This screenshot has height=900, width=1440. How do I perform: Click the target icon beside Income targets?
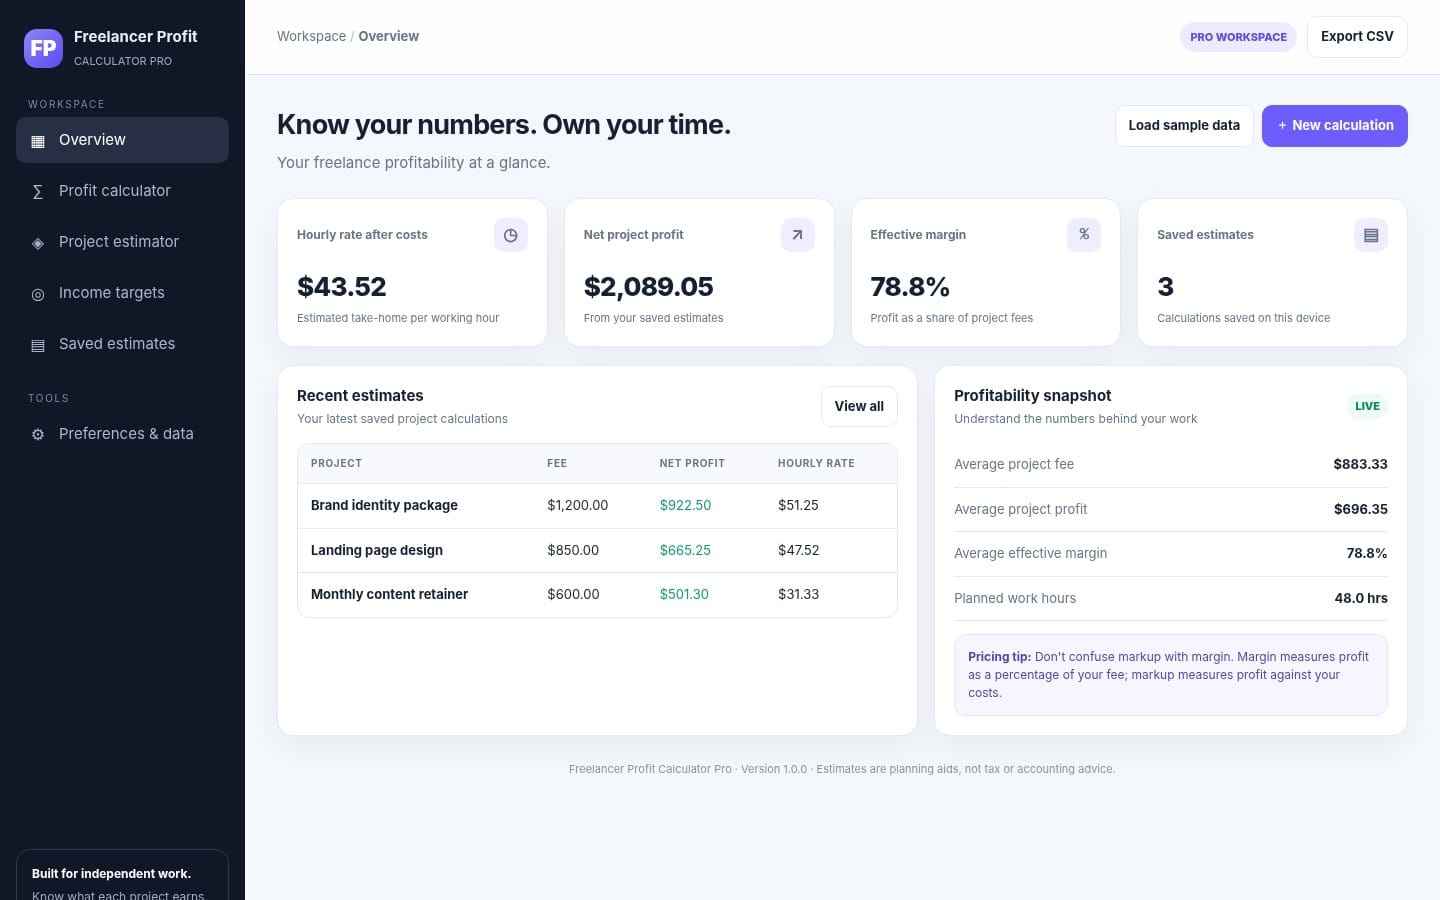pos(38,294)
